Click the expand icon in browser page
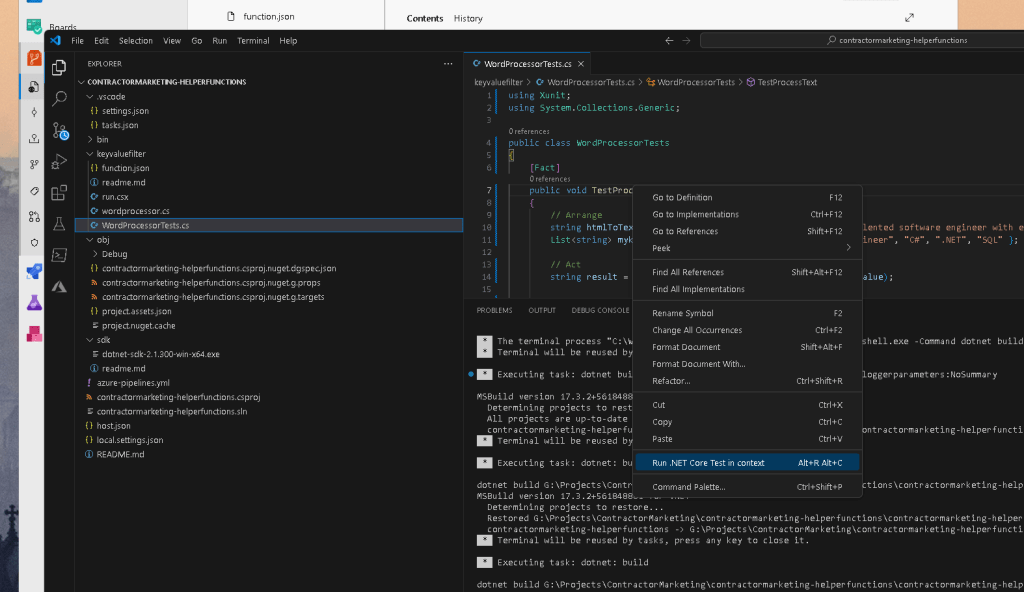1024x592 pixels. click(x=909, y=18)
